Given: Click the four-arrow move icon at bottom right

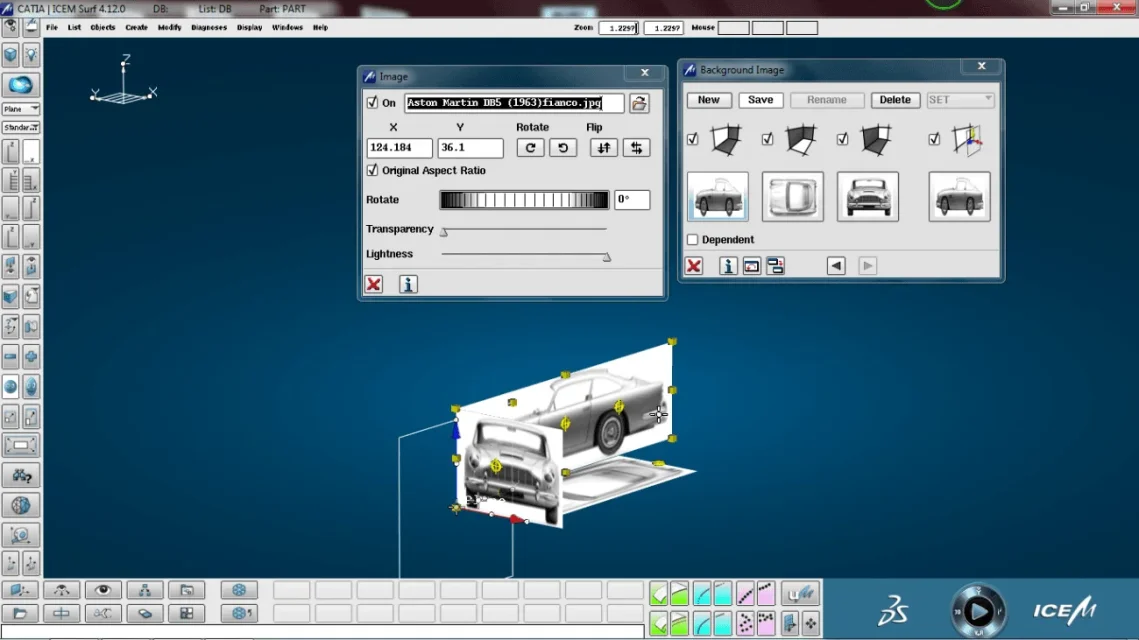Looking at the screenshot, I should click(x=811, y=623).
